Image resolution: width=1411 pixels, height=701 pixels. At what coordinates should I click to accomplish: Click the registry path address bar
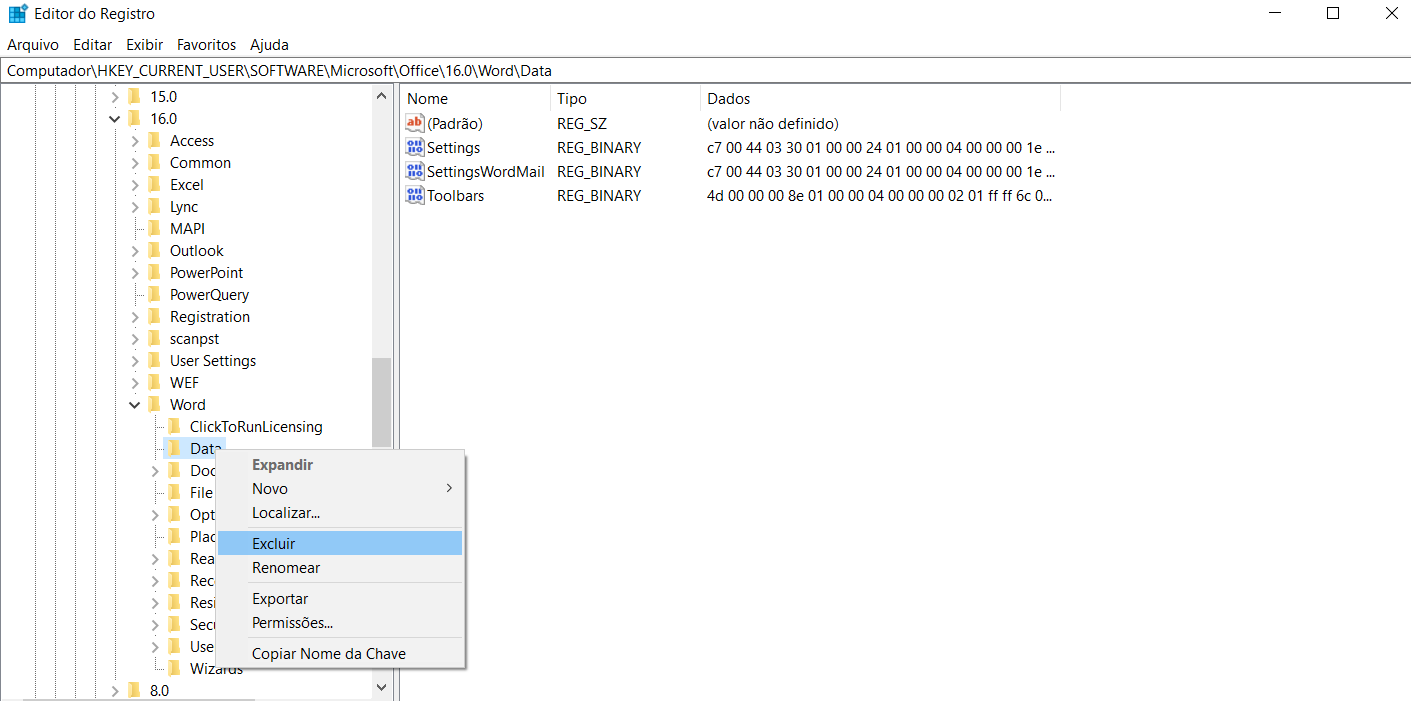[x=705, y=71]
